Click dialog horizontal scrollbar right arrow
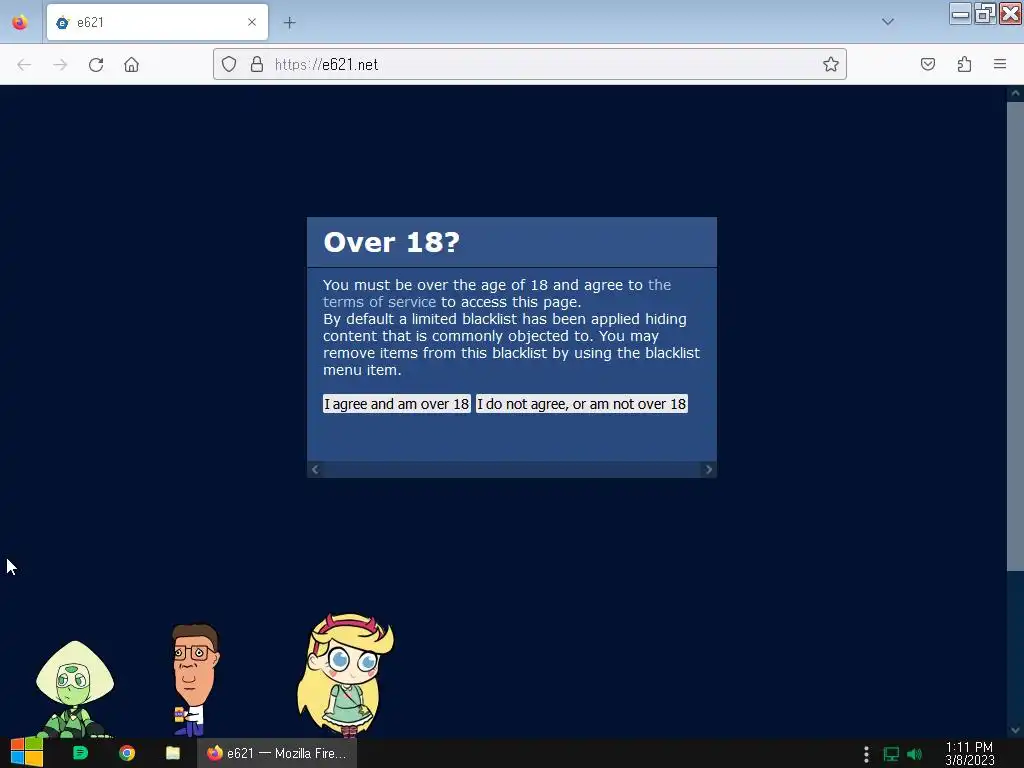The width and height of the screenshot is (1024, 768). pos(709,470)
